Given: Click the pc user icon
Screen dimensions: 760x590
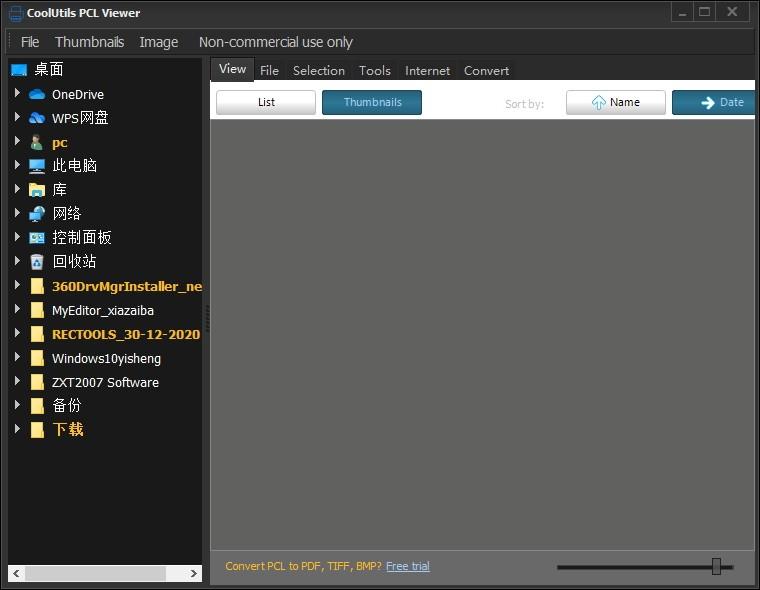Looking at the screenshot, I should click(37, 142).
